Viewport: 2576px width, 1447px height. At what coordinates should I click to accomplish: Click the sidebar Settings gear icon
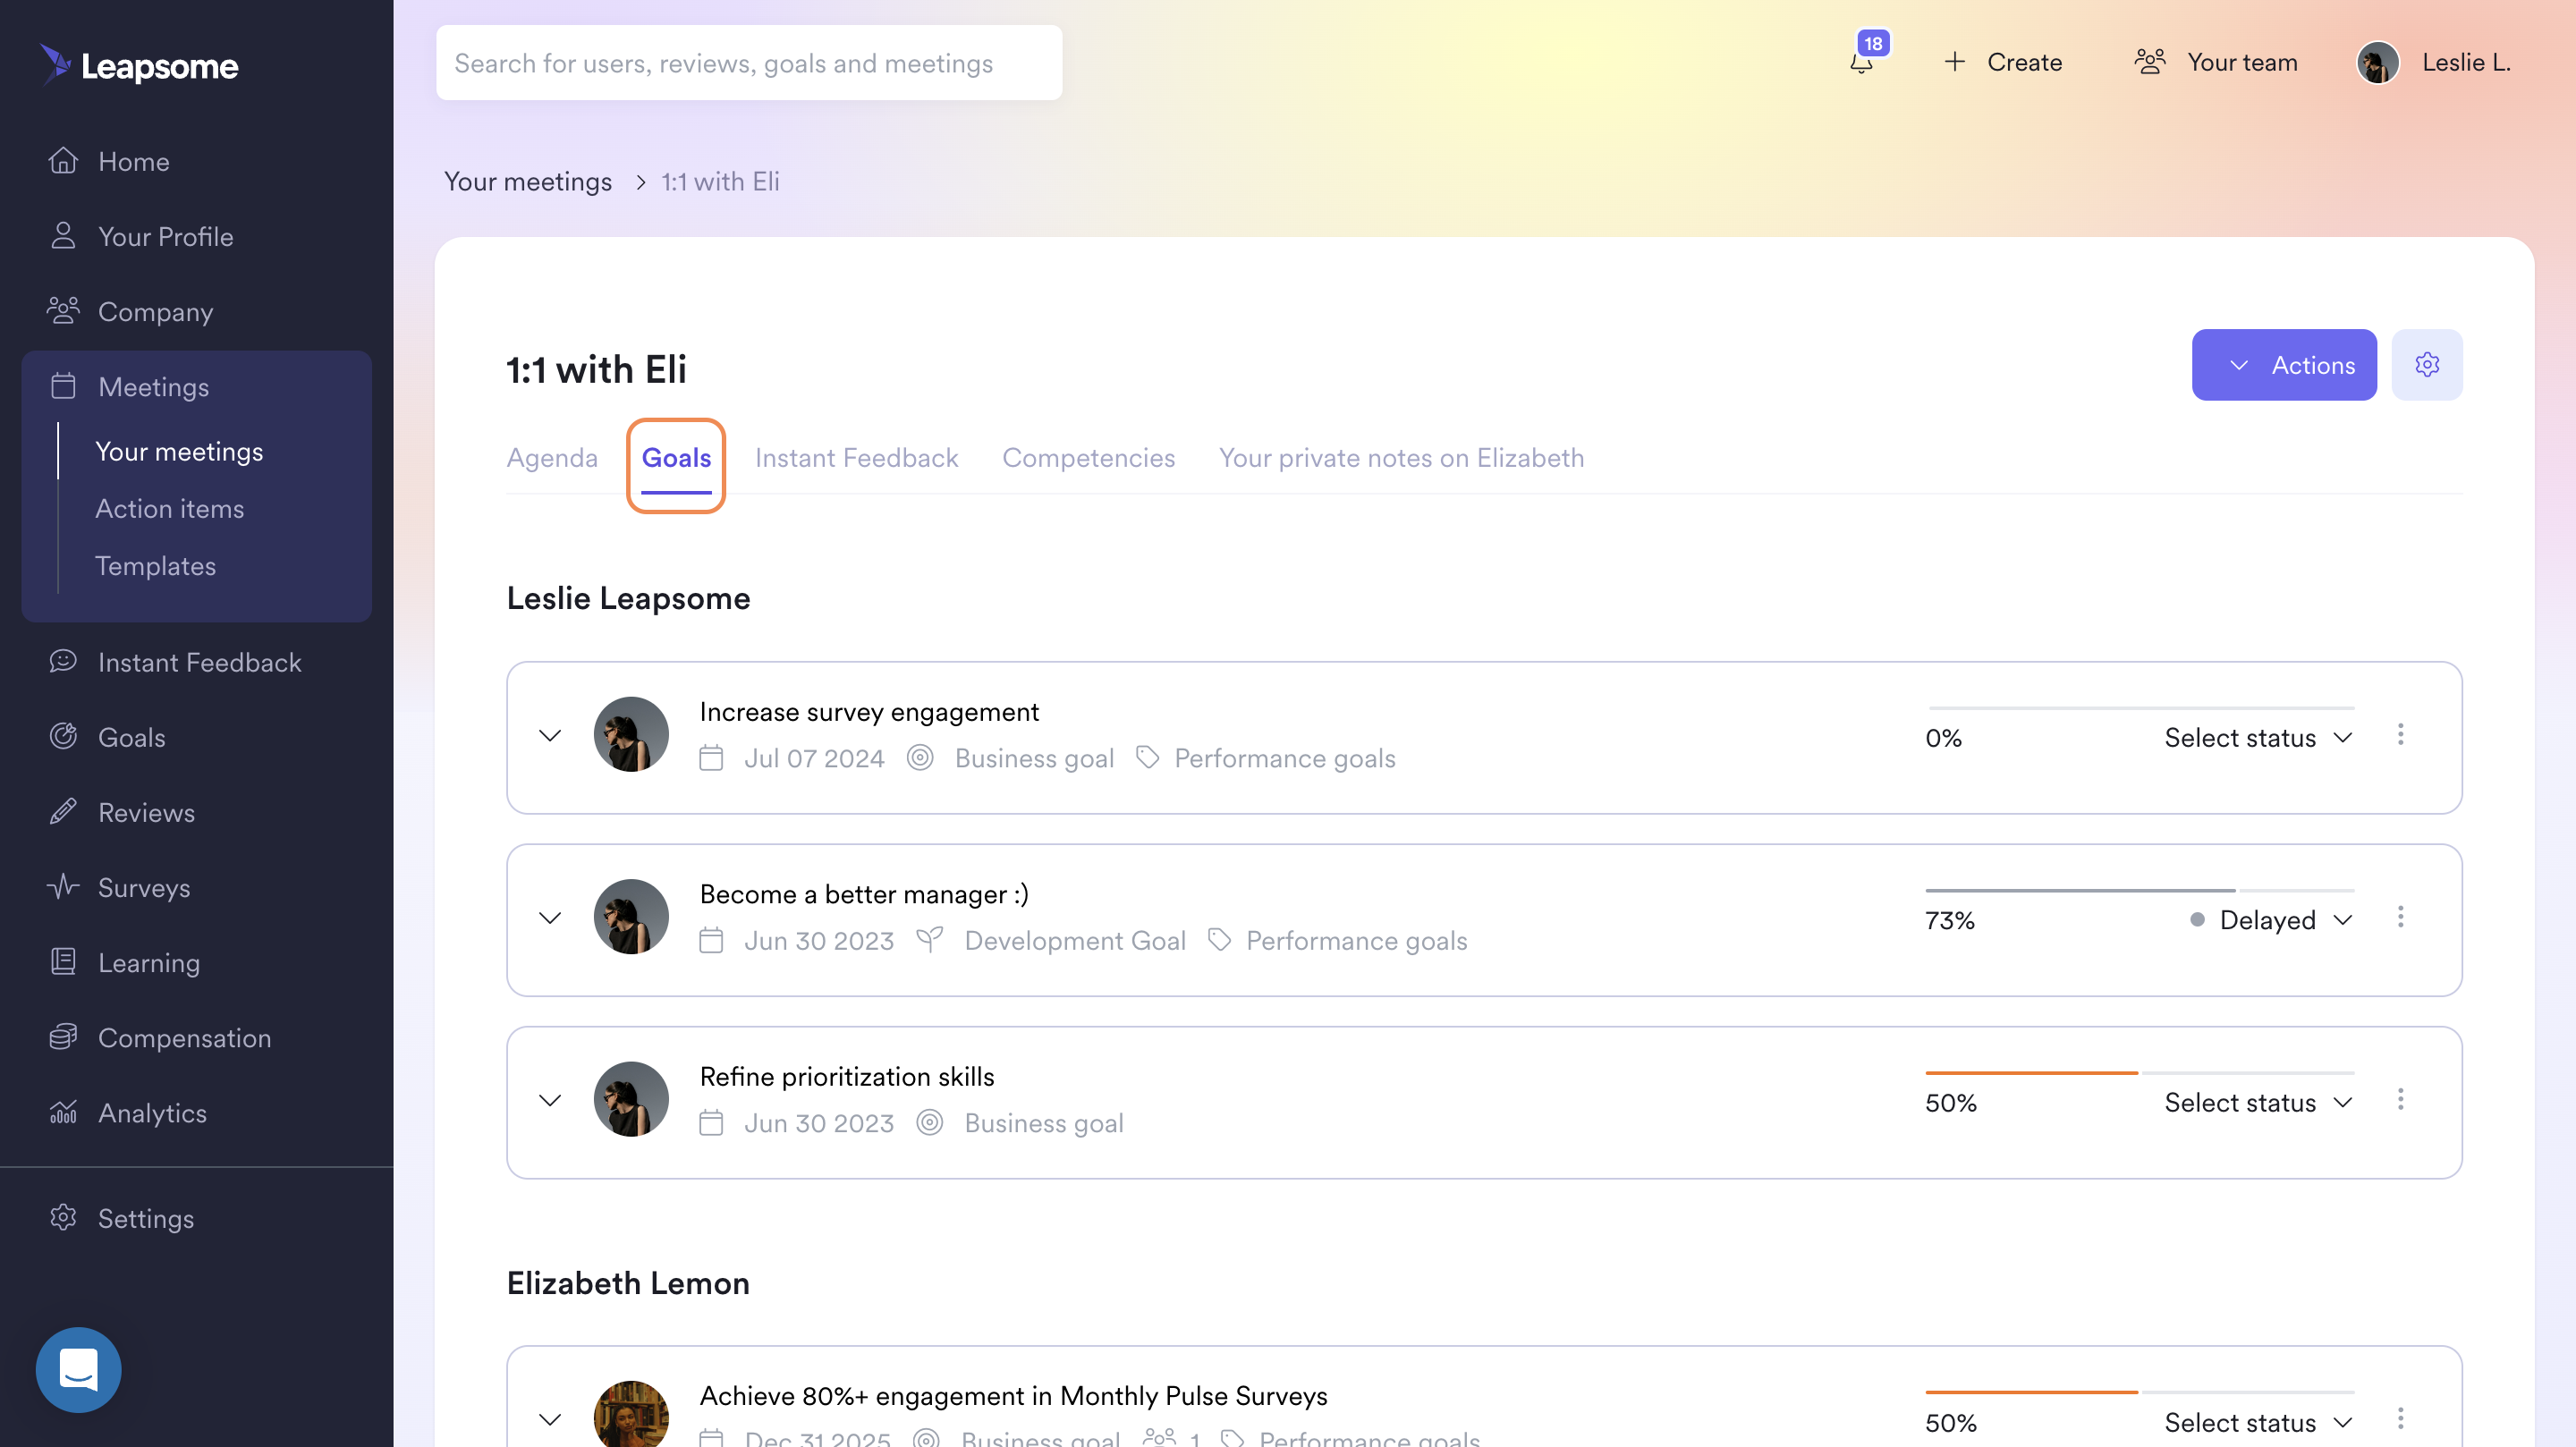click(63, 1217)
